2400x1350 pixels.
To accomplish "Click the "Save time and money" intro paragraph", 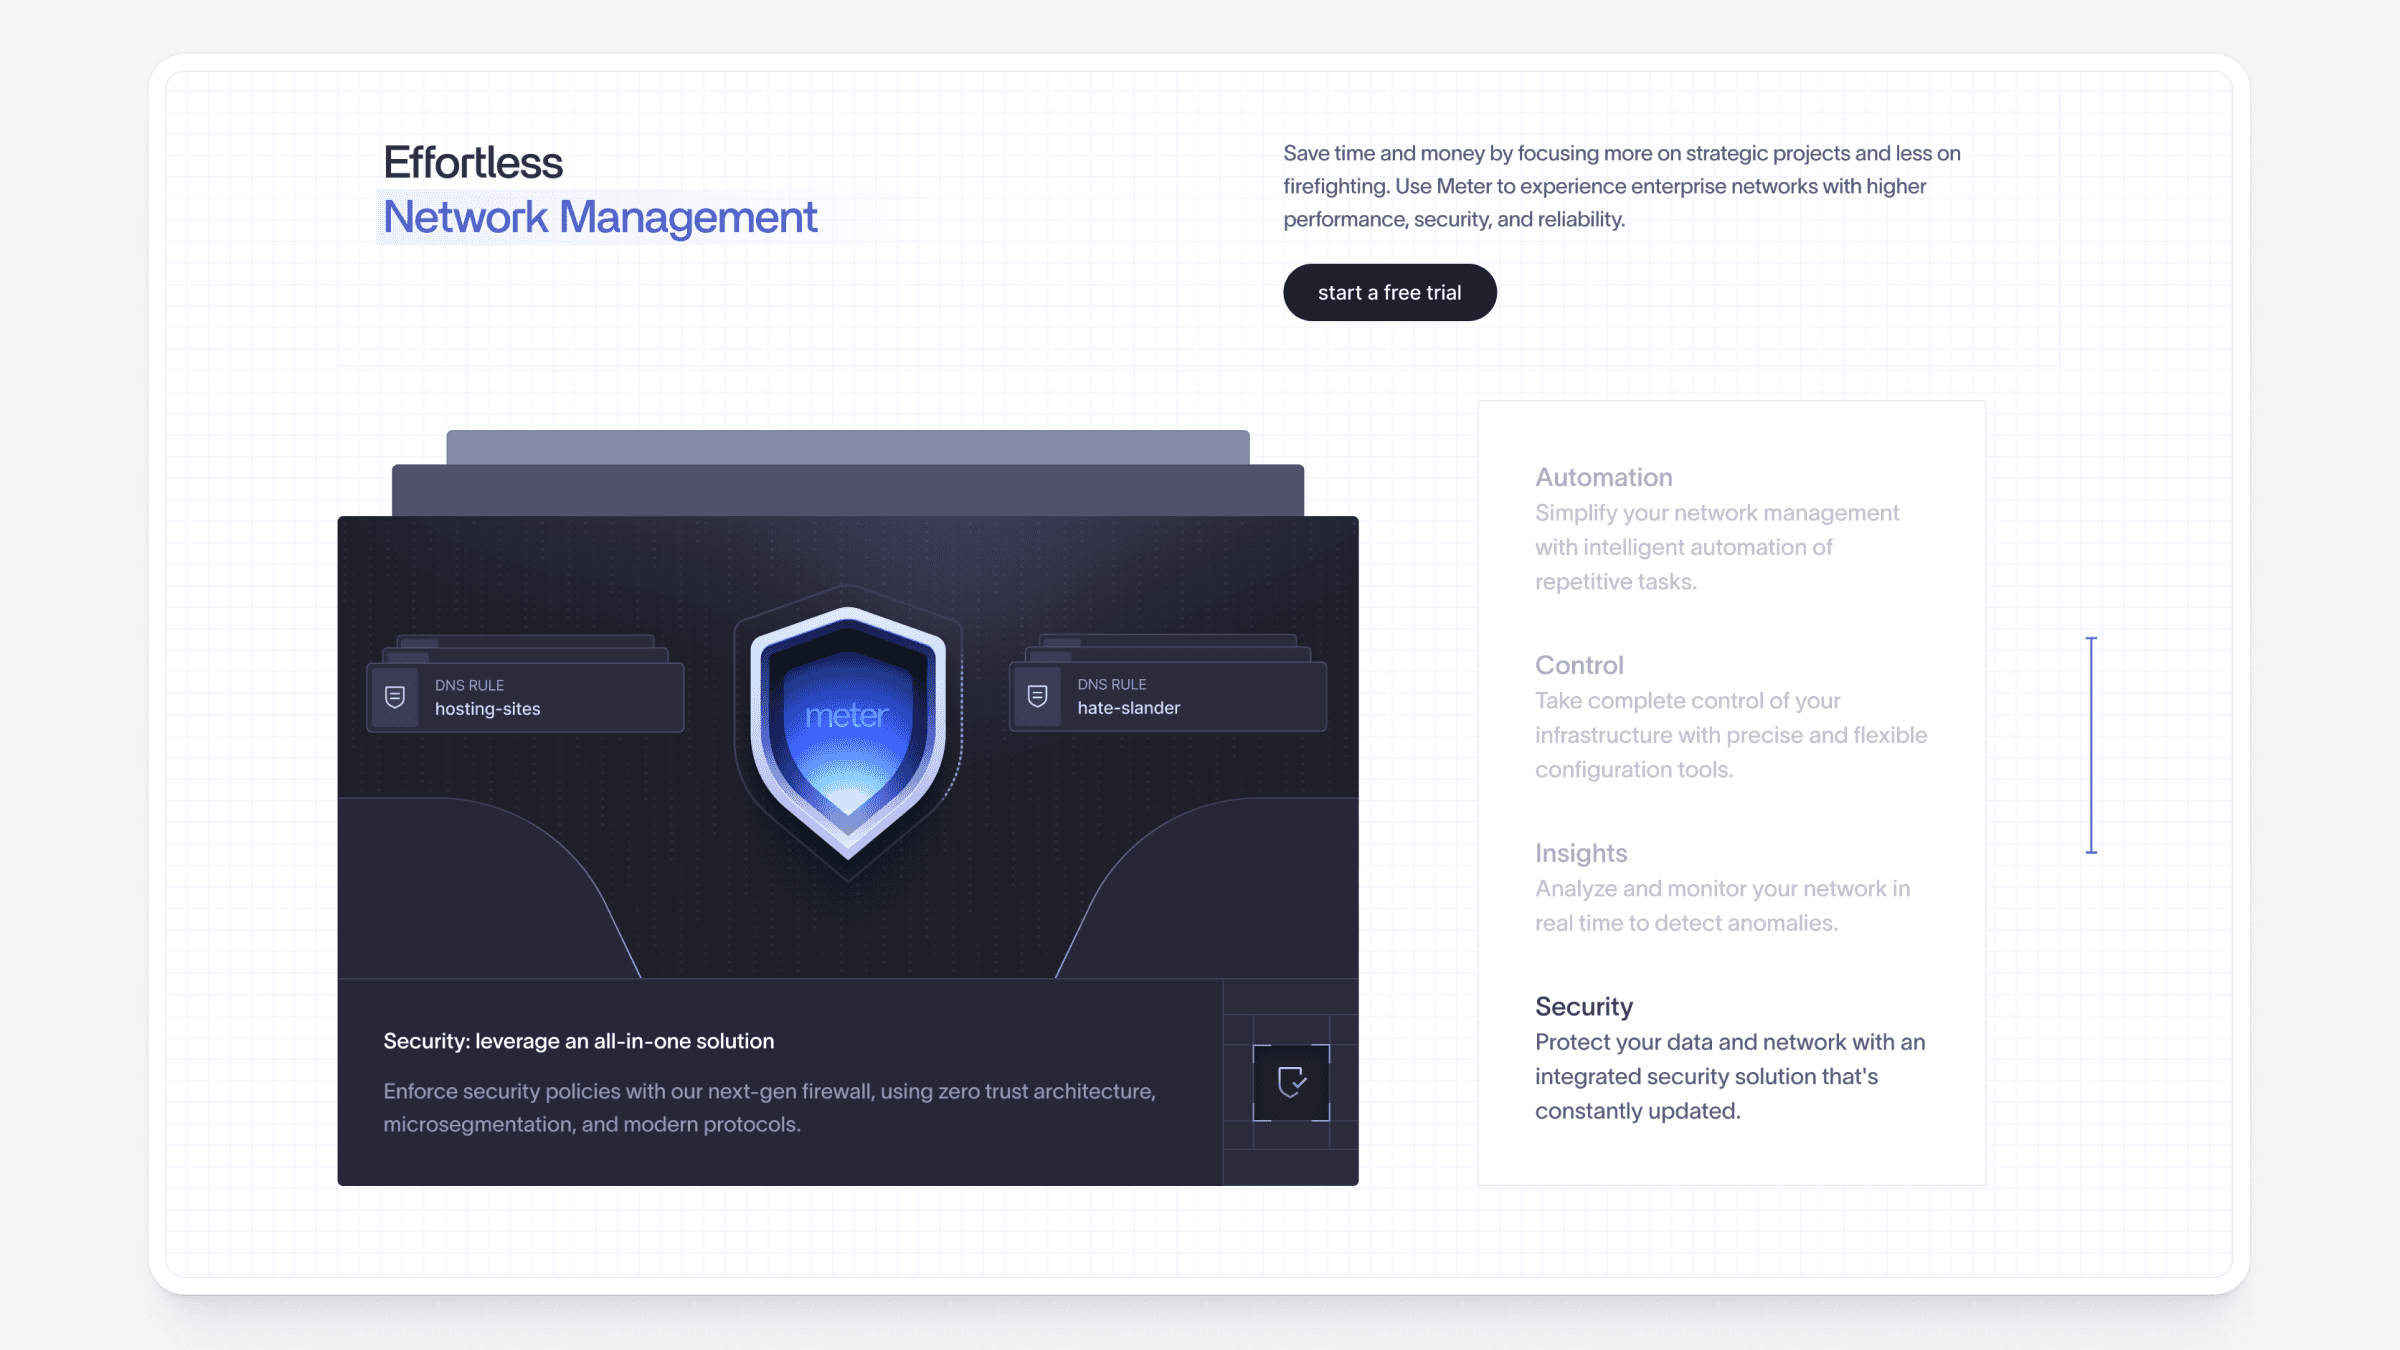I will 1622,186.
